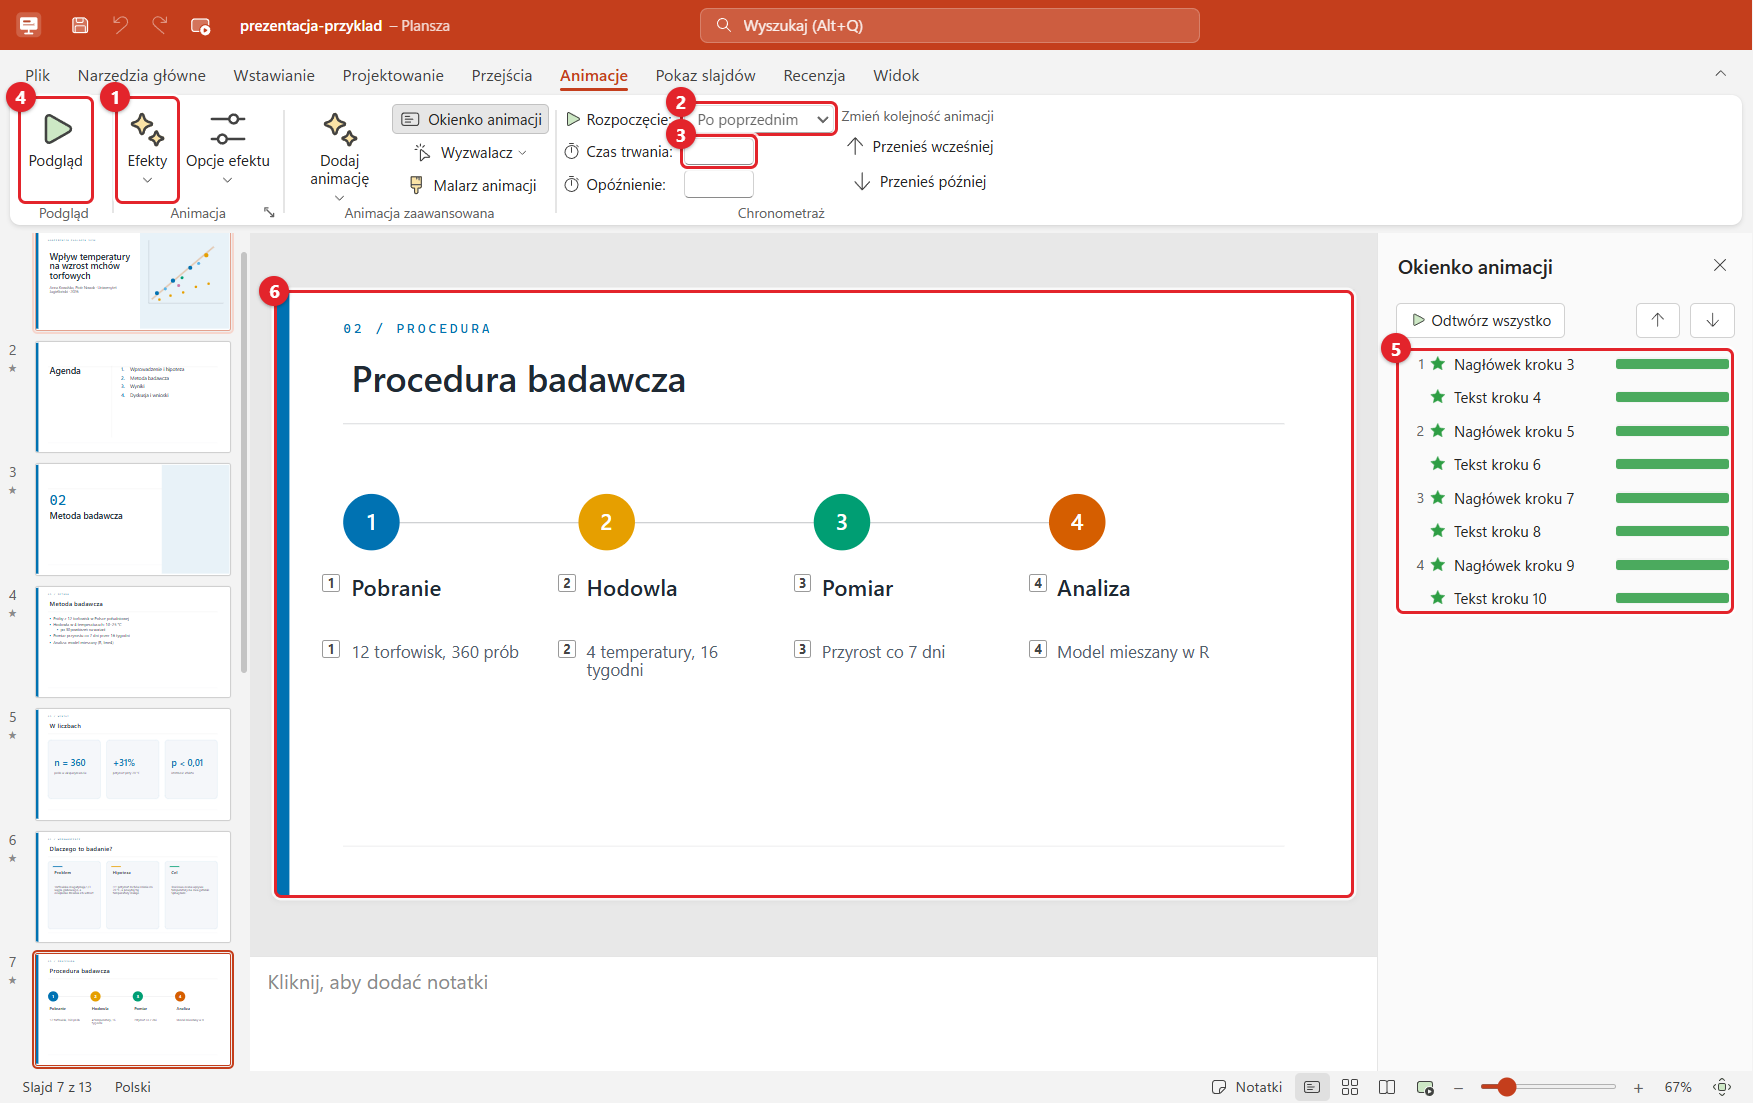Open the Animacja group dialog launcher

click(x=269, y=213)
